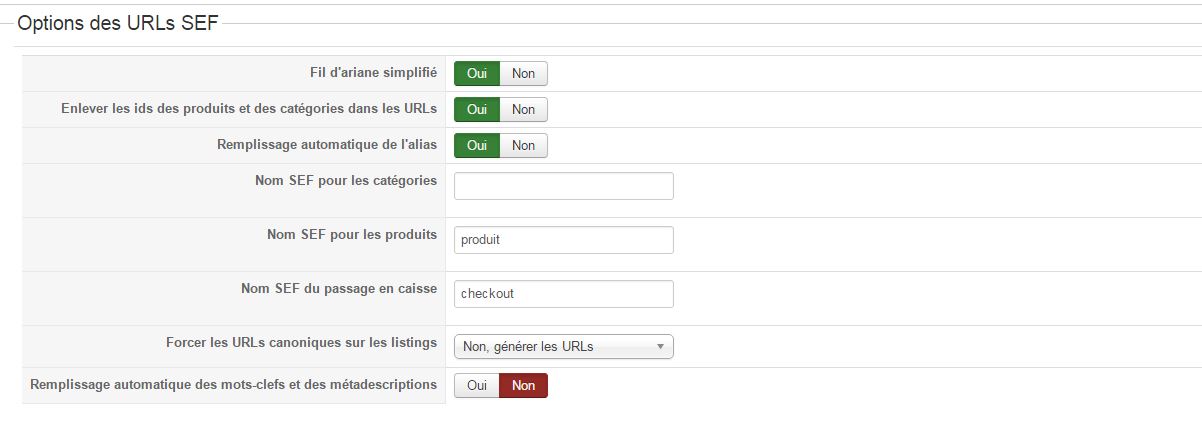Click the 'Nom SEF pour les produits' label
The width and height of the screenshot is (1202, 447).
tap(352, 235)
